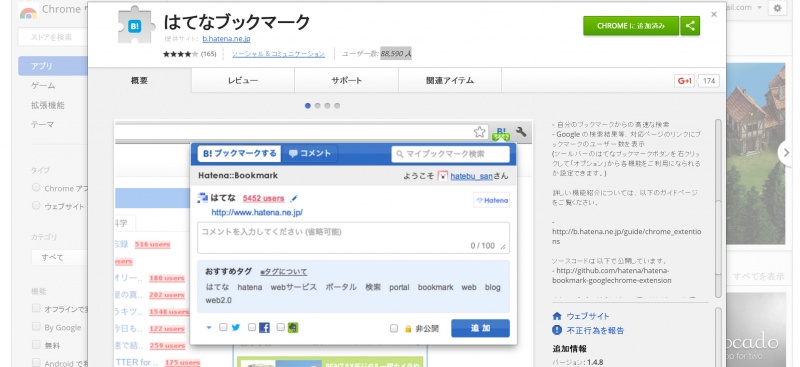Open settings gear icon in store header
The image size is (800, 367).
coord(777,8)
